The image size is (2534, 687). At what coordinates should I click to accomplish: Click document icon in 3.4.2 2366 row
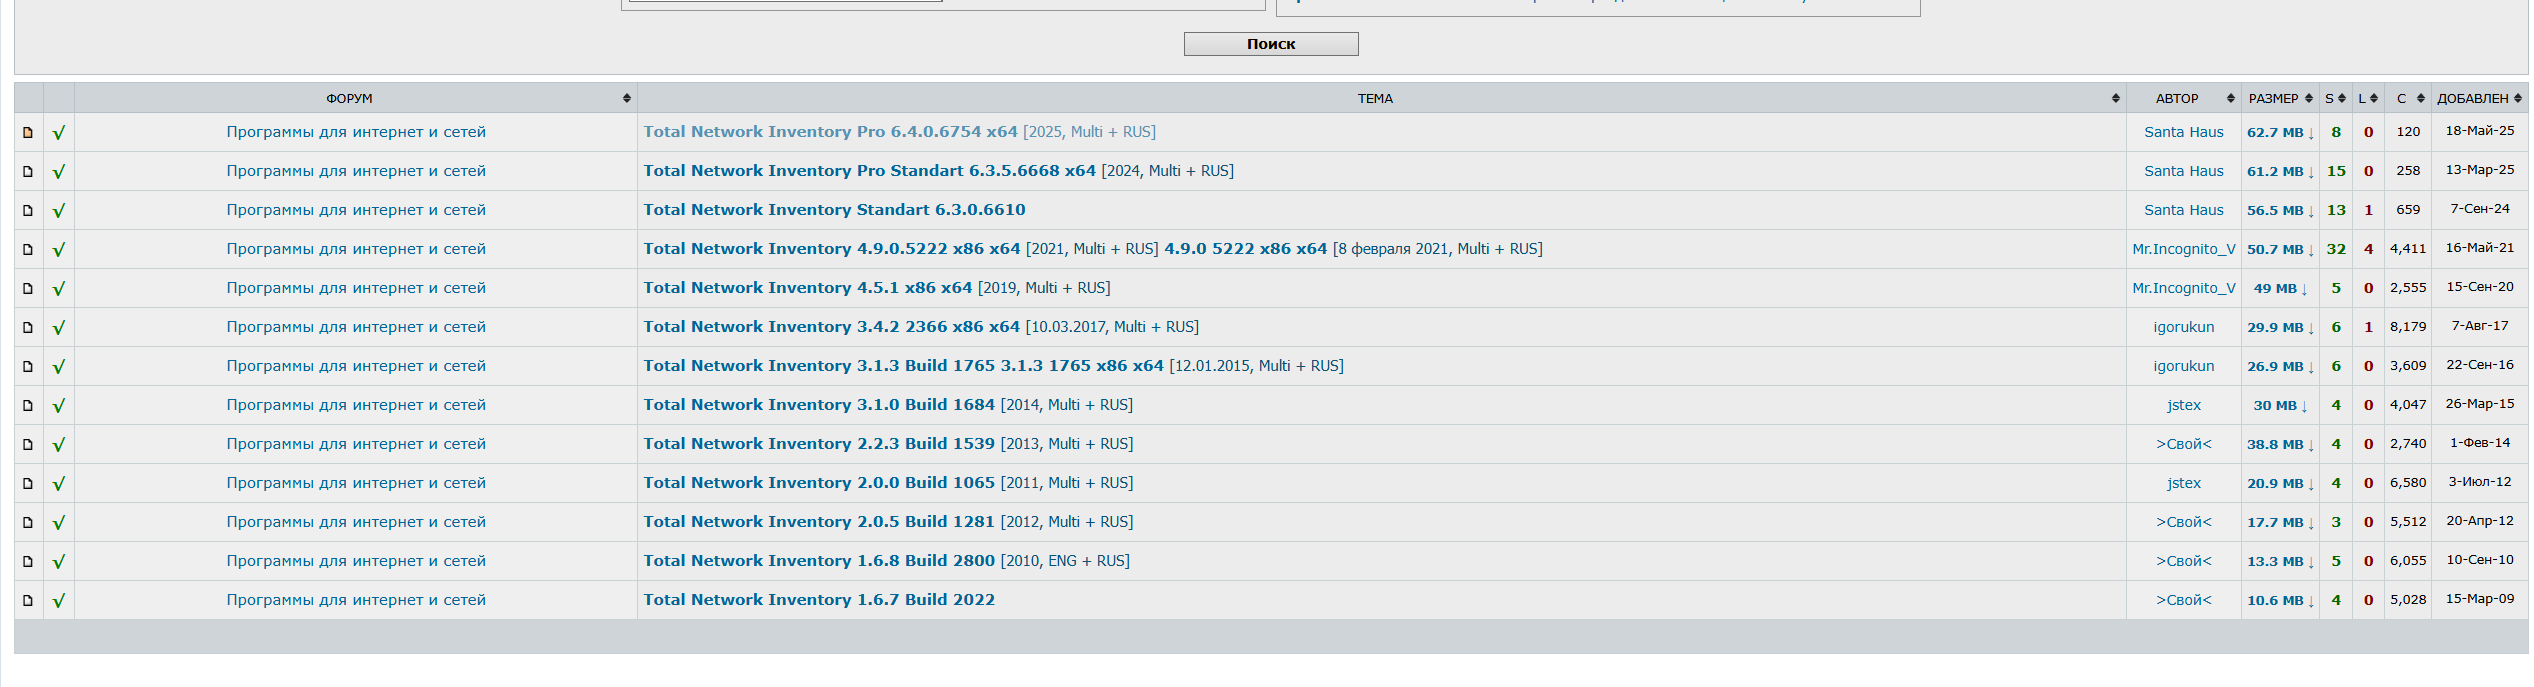28,327
